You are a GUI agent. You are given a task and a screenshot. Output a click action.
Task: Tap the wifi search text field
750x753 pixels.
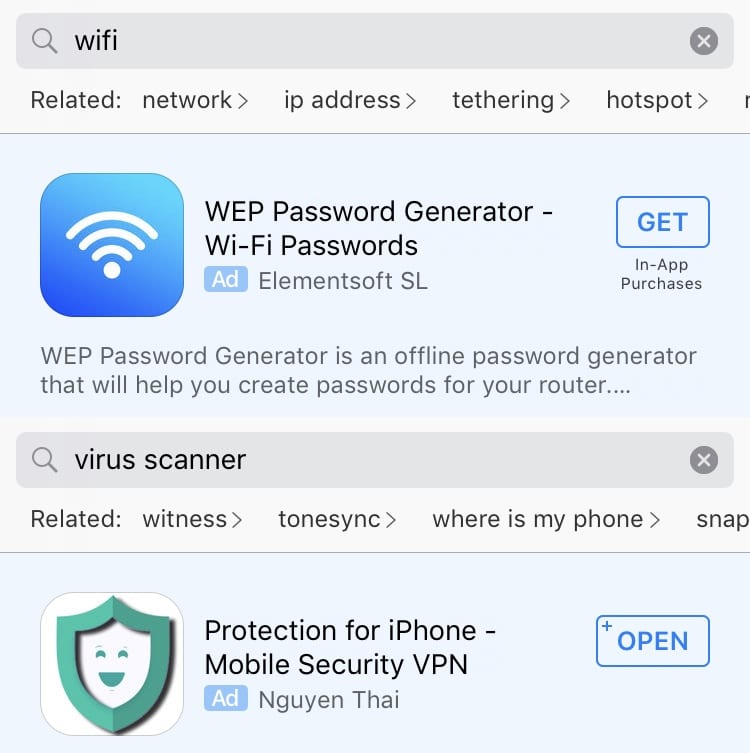pos(375,41)
